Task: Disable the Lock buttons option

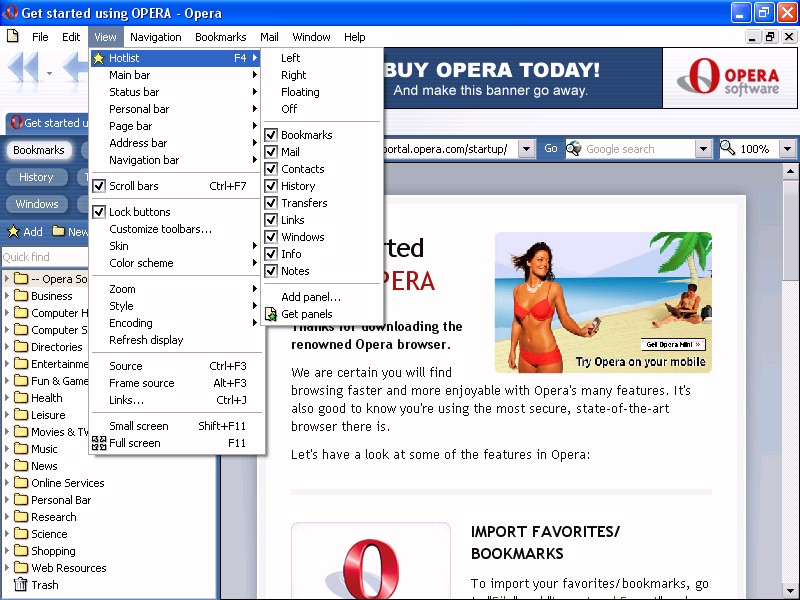Action: click(99, 212)
